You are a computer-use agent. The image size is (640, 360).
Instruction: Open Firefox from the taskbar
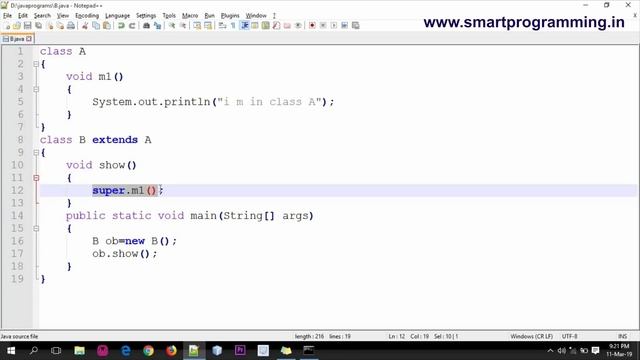pos(171,351)
